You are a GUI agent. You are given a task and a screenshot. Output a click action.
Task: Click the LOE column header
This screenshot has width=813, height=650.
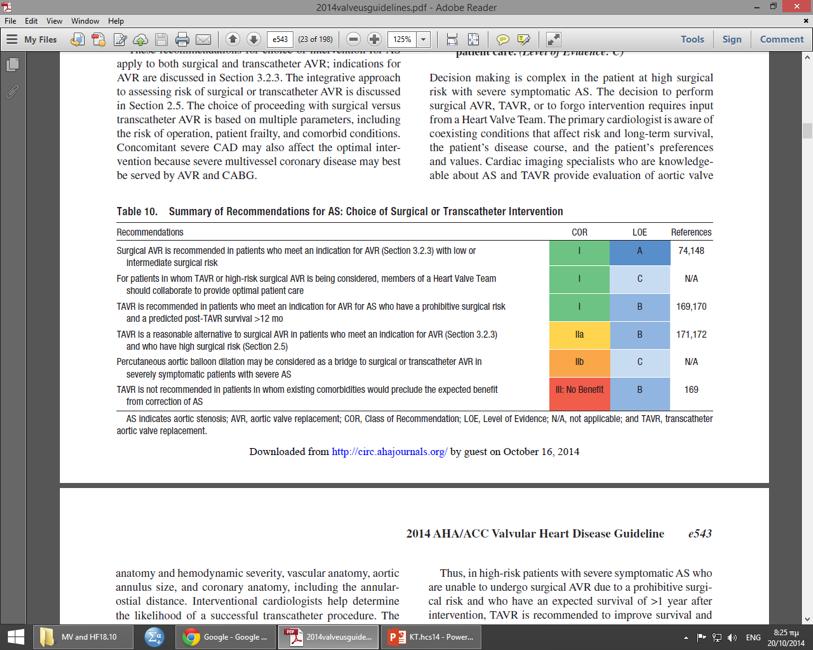click(x=639, y=232)
